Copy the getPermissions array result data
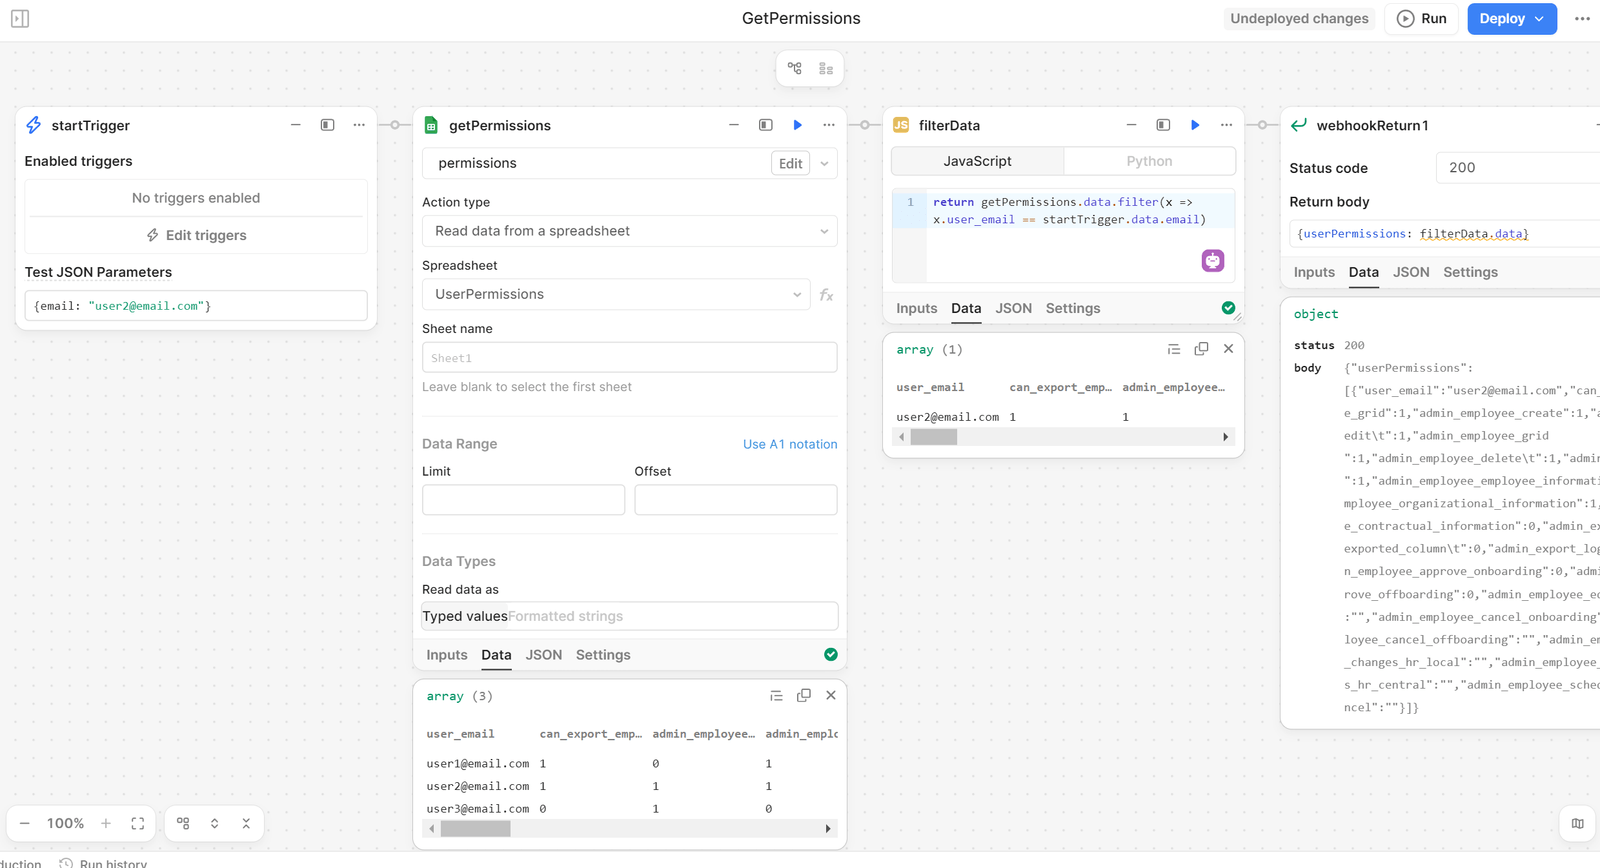1600x868 pixels. (803, 696)
